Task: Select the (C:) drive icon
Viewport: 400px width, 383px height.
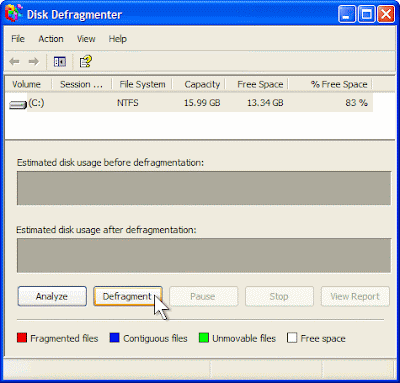Action: point(18,105)
